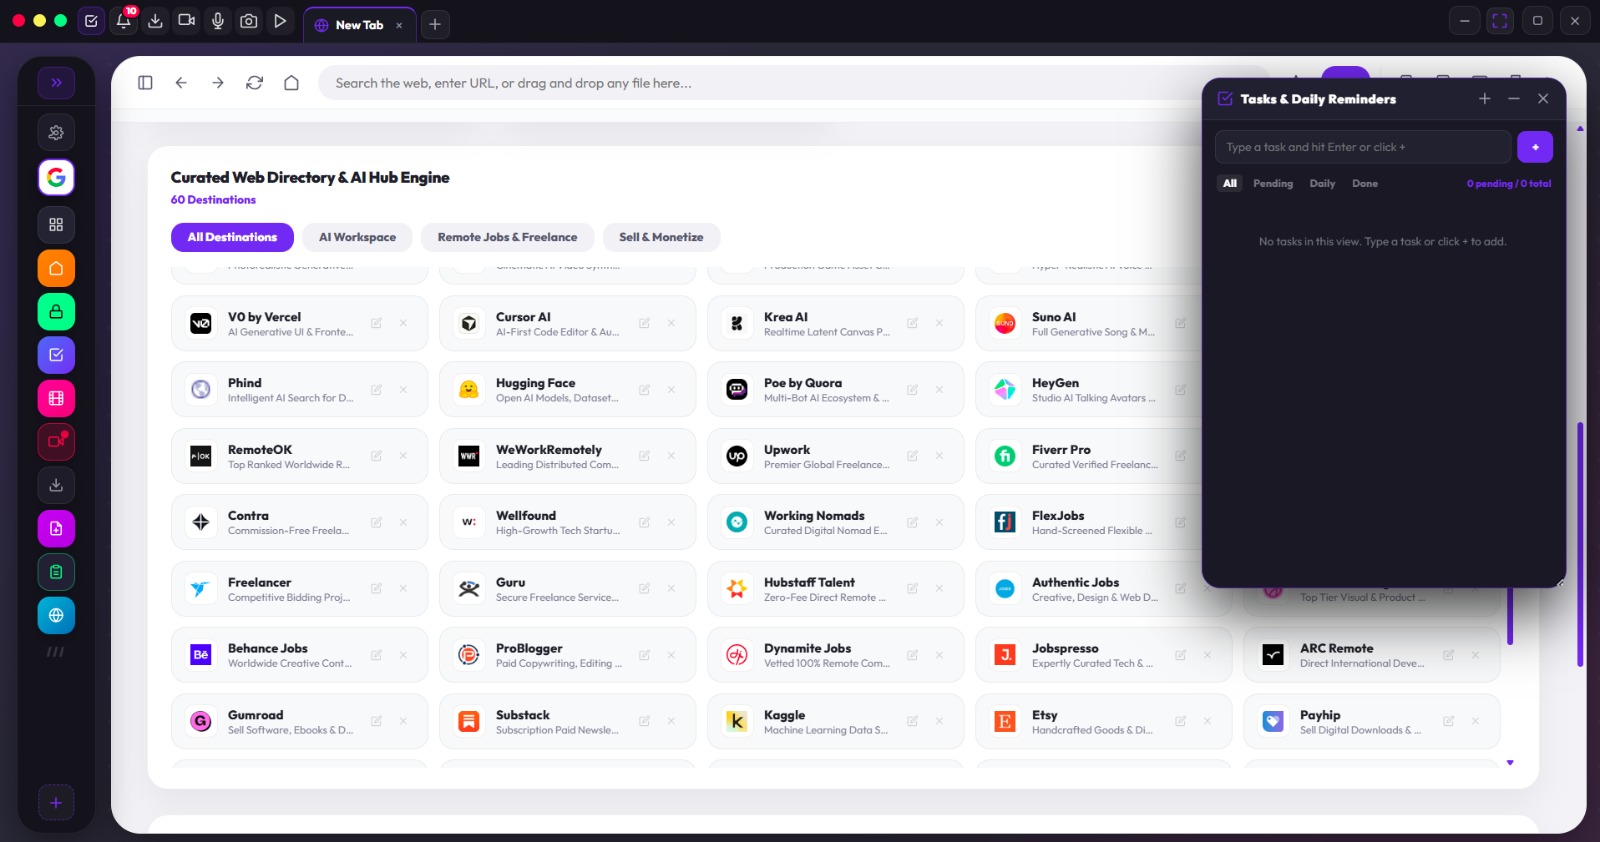Open the downloads icon in title bar
Viewport: 1600px width, 842px height.
point(155,20)
